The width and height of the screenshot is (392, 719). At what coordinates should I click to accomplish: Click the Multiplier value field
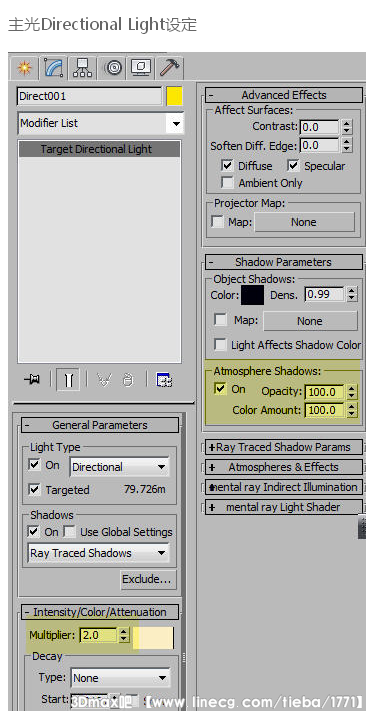[99, 635]
